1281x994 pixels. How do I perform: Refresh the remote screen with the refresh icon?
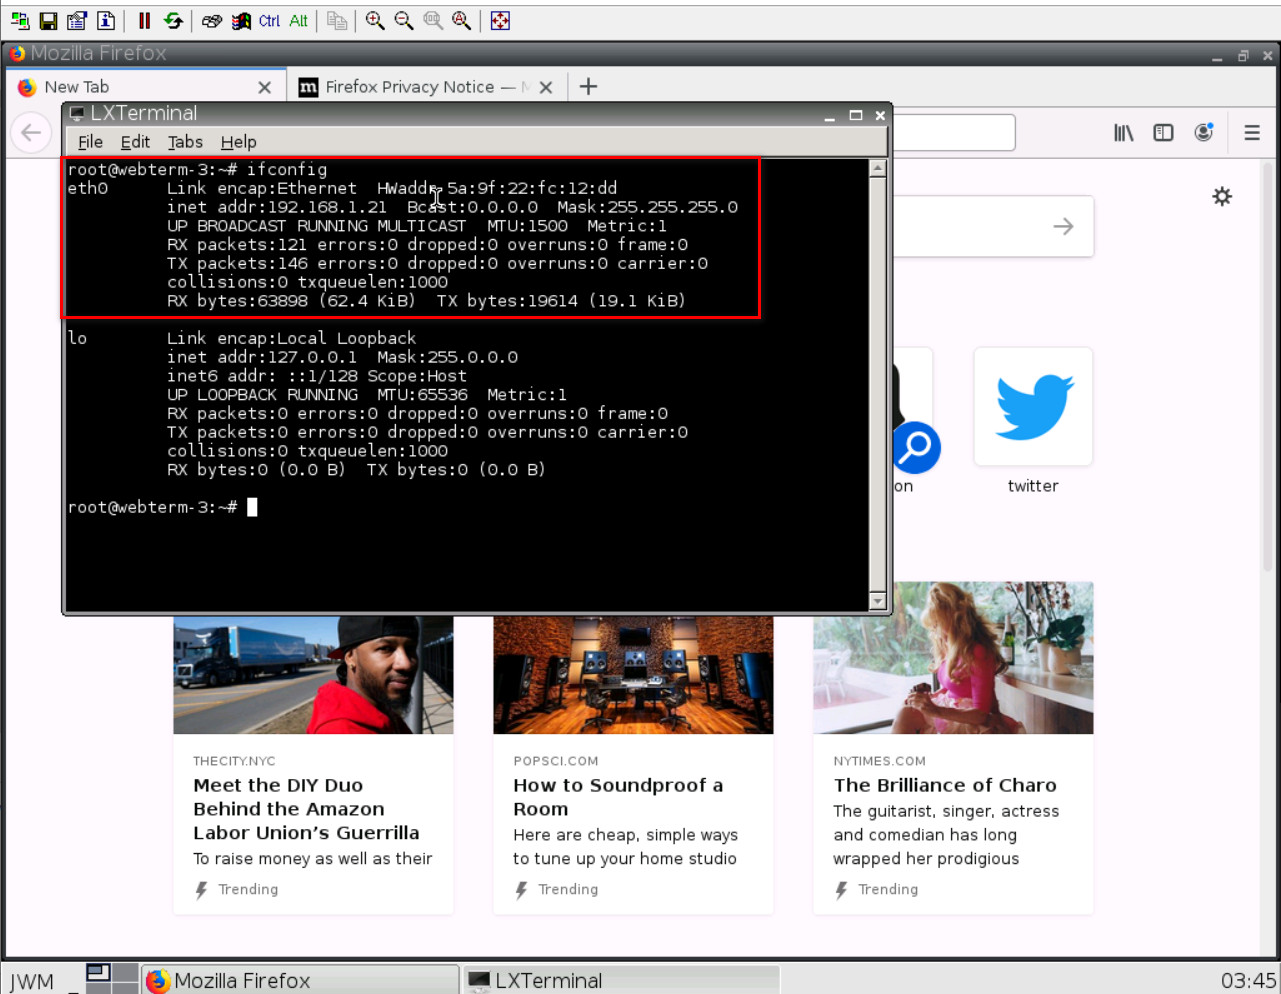tap(174, 21)
